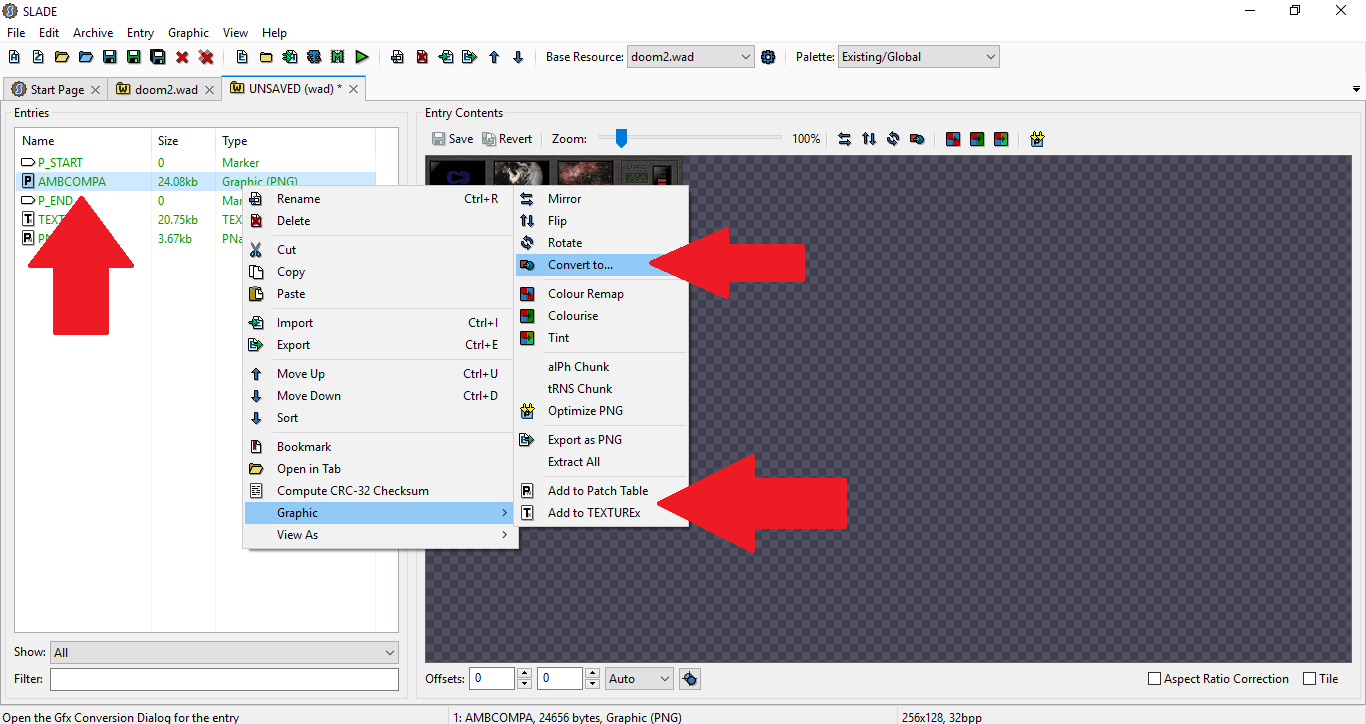Click the Open archive folder icon
The image size is (1366, 724).
click(62, 57)
